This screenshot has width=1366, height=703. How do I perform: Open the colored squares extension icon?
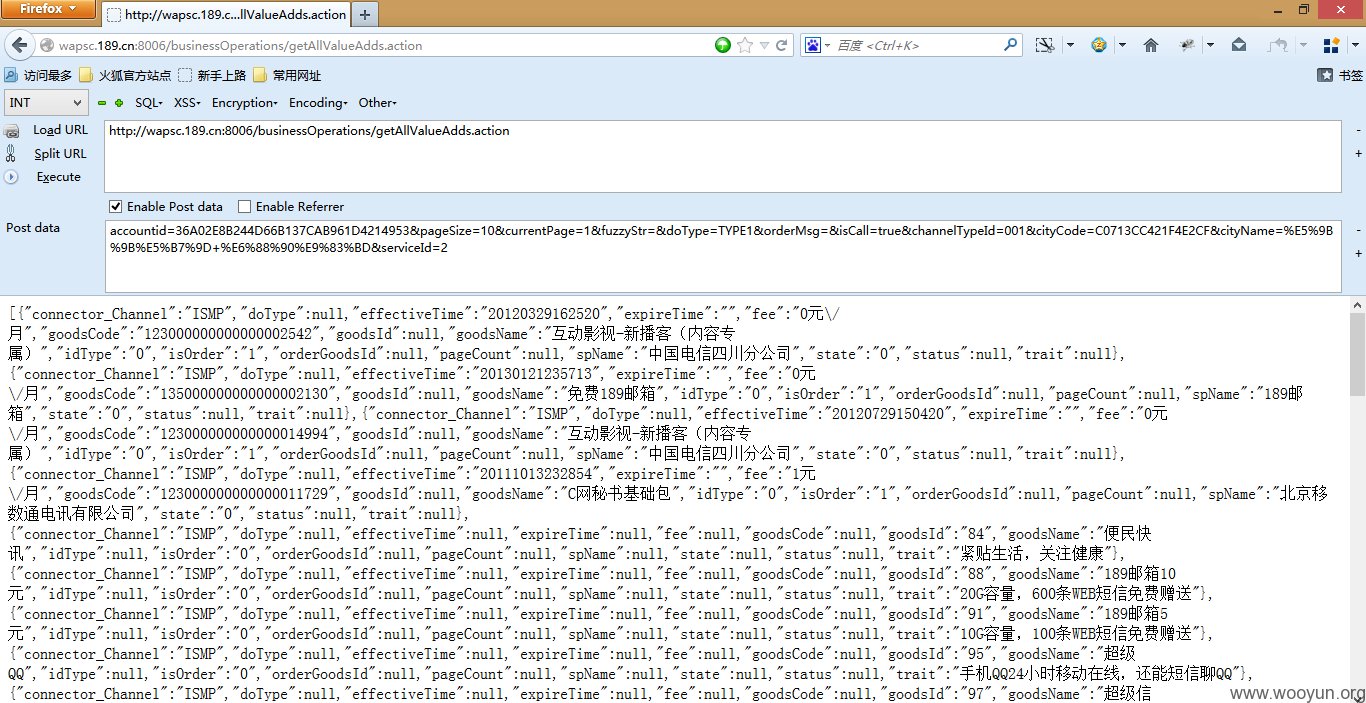pyautogui.click(x=1331, y=45)
